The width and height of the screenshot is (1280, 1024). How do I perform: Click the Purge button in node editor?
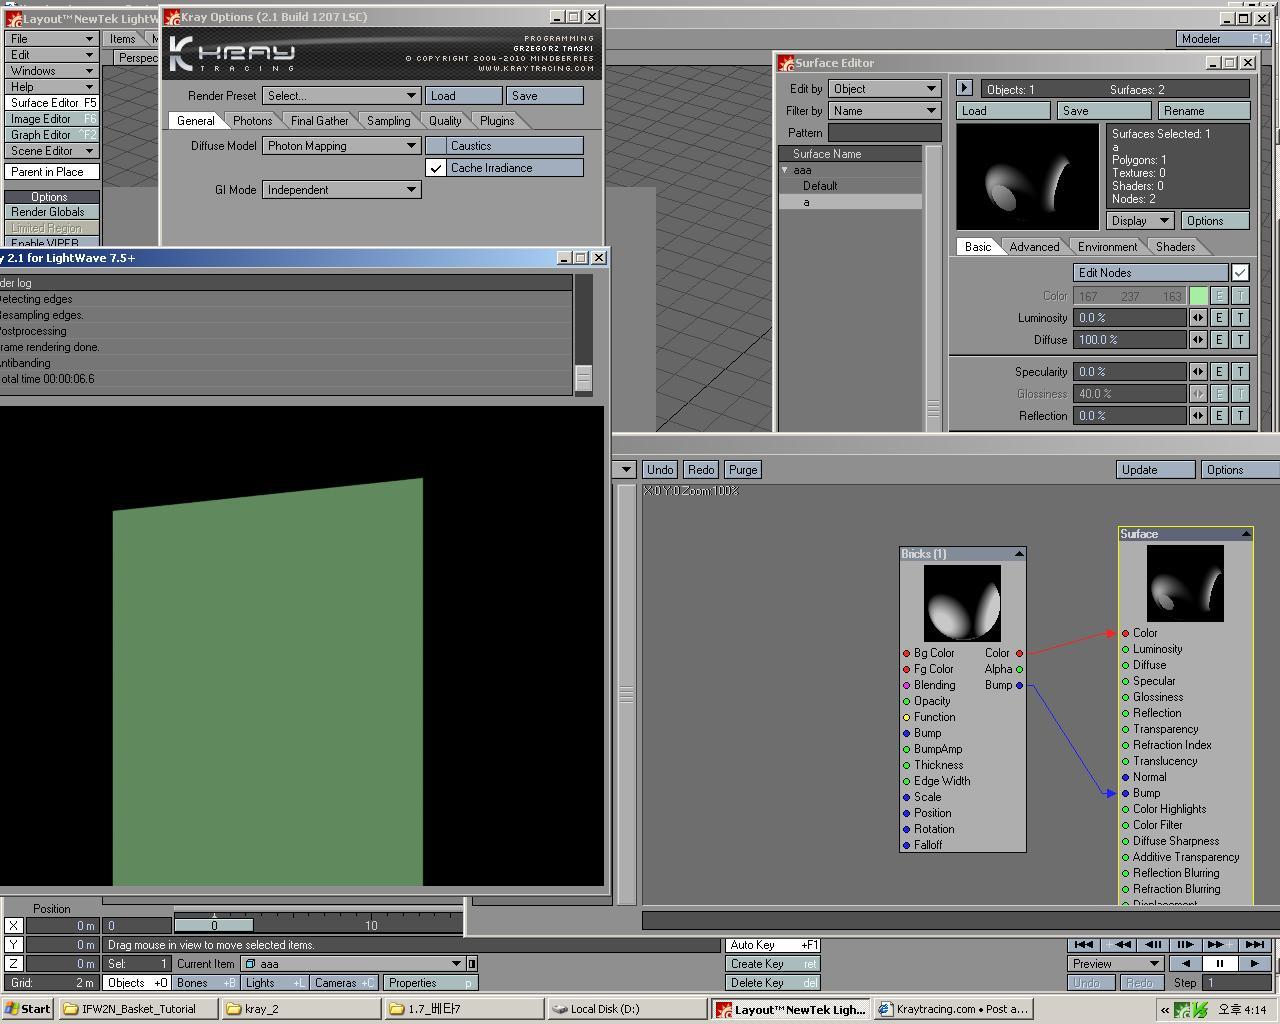[x=743, y=470]
